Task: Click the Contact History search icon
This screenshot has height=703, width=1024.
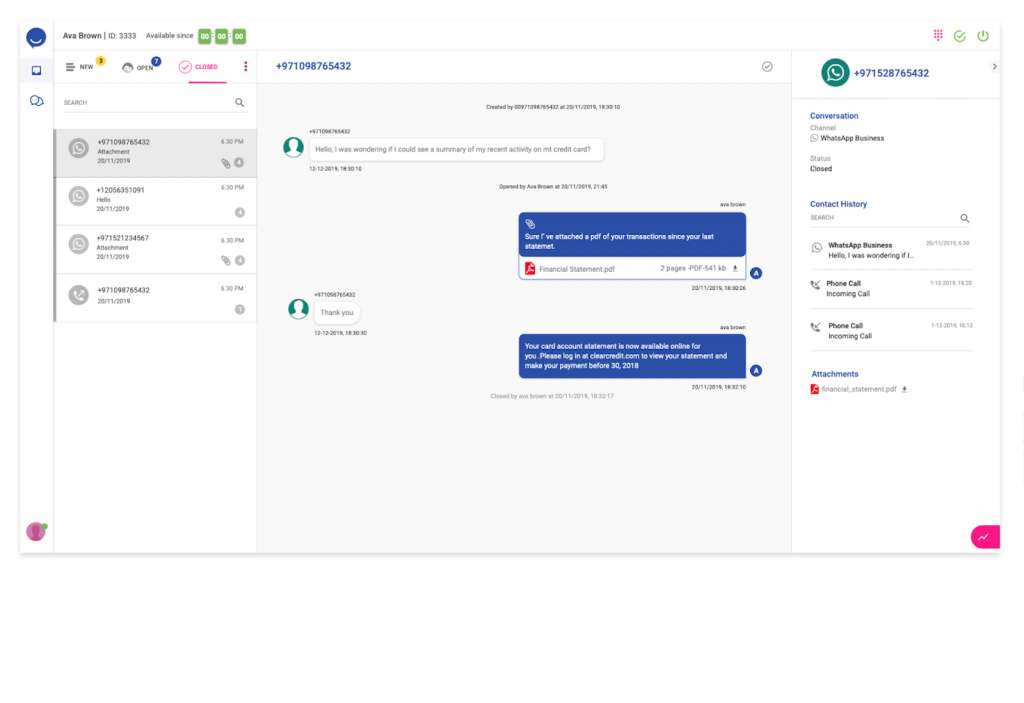Action: [965, 218]
